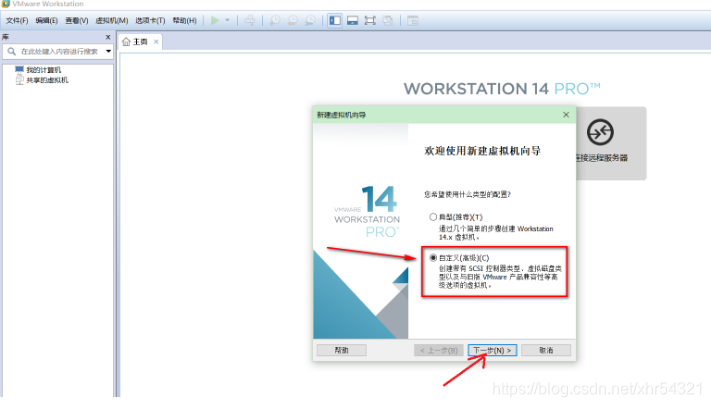This screenshot has height=407, width=711.
Task: Toggle the thumbnail bar view icon
Action: coord(352,20)
